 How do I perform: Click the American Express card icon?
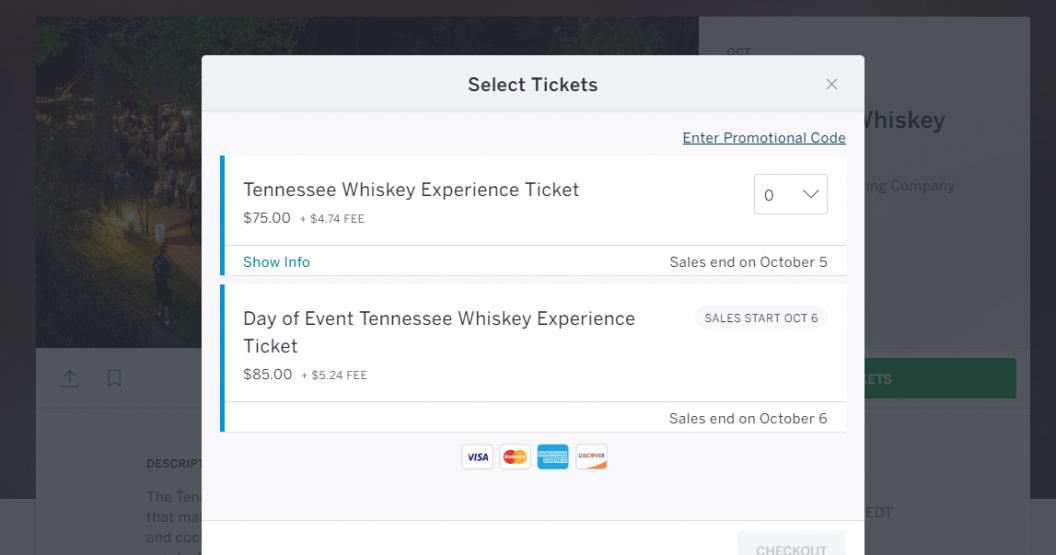(553, 457)
